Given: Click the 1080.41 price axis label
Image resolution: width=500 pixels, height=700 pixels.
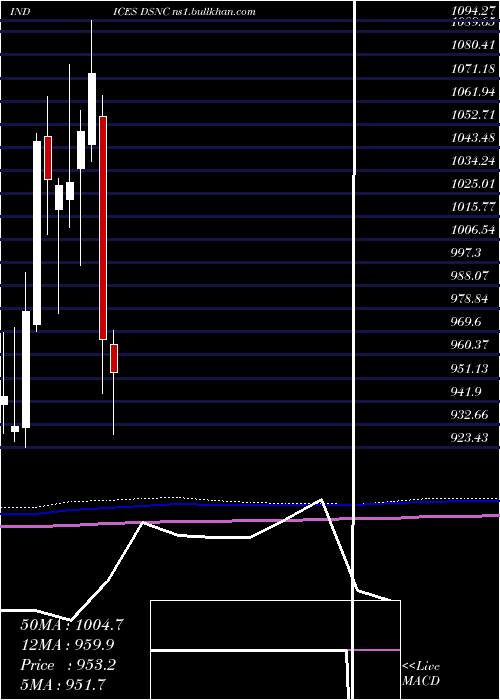Looking at the screenshot, I should pos(472,45).
